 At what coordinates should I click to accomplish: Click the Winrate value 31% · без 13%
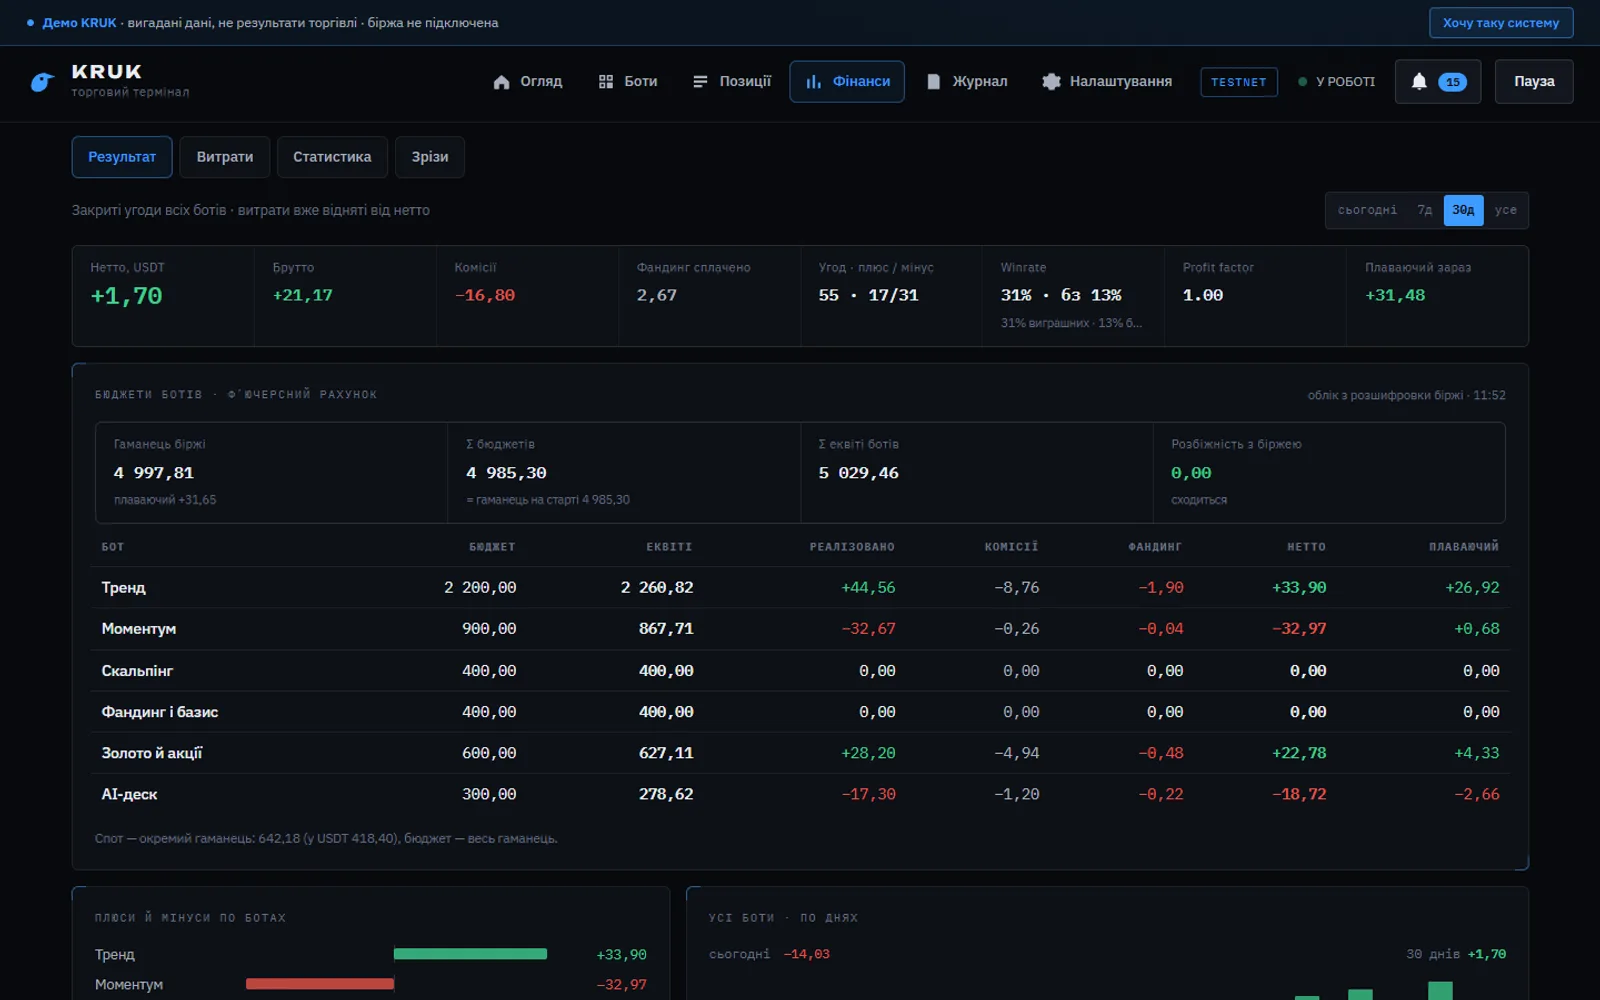[1061, 295]
